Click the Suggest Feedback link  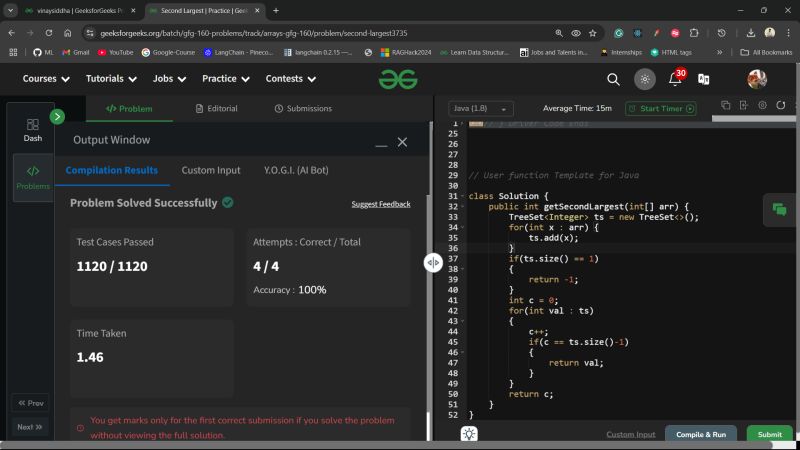click(380, 204)
